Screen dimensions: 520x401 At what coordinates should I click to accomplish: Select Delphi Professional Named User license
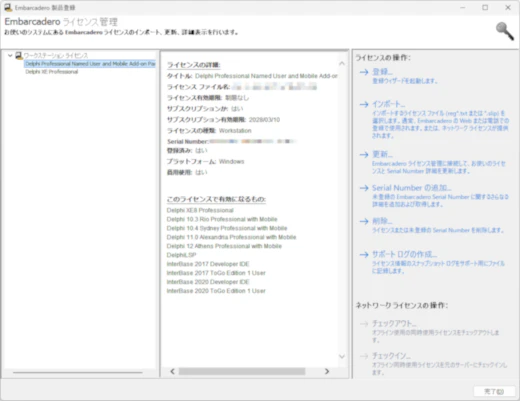click(90, 64)
